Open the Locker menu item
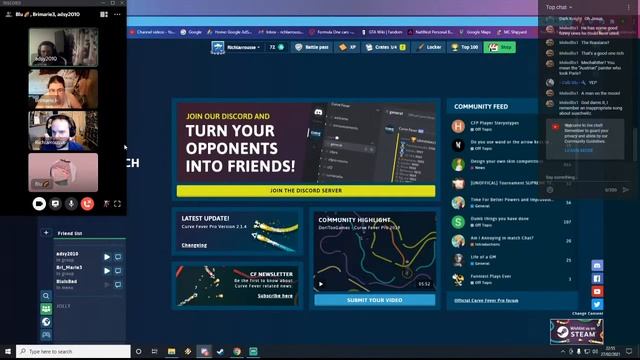 click(x=429, y=47)
